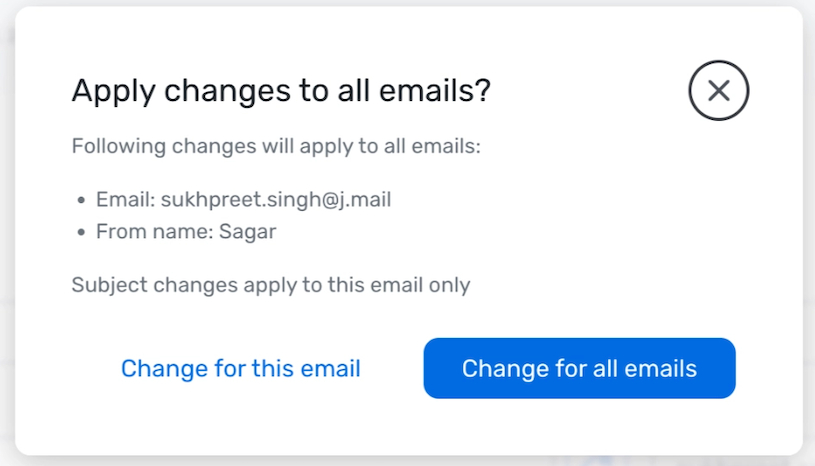The width and height of the screenshot is (815, 466).
Task: Dismiss the modal with the X button
Action: click(719, 90)
